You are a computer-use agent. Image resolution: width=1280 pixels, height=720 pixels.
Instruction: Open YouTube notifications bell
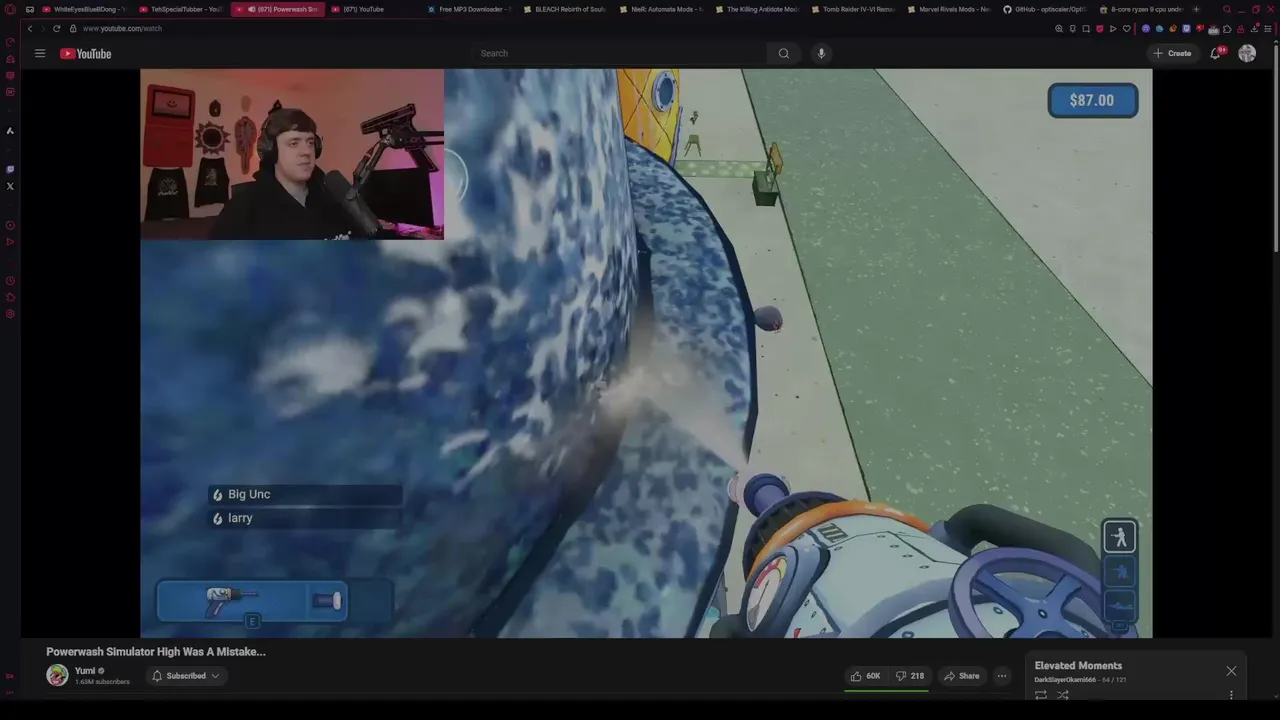click(x=1215, y=53)
